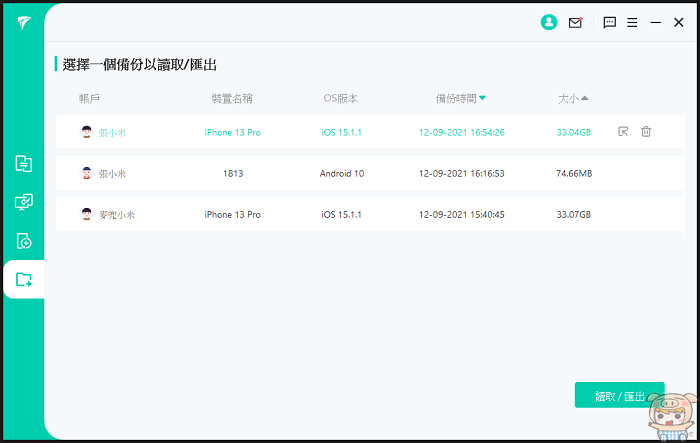The image size is (700, 443).
Task: Click the 裝置名稱 column header
Action: click(231, 98)
